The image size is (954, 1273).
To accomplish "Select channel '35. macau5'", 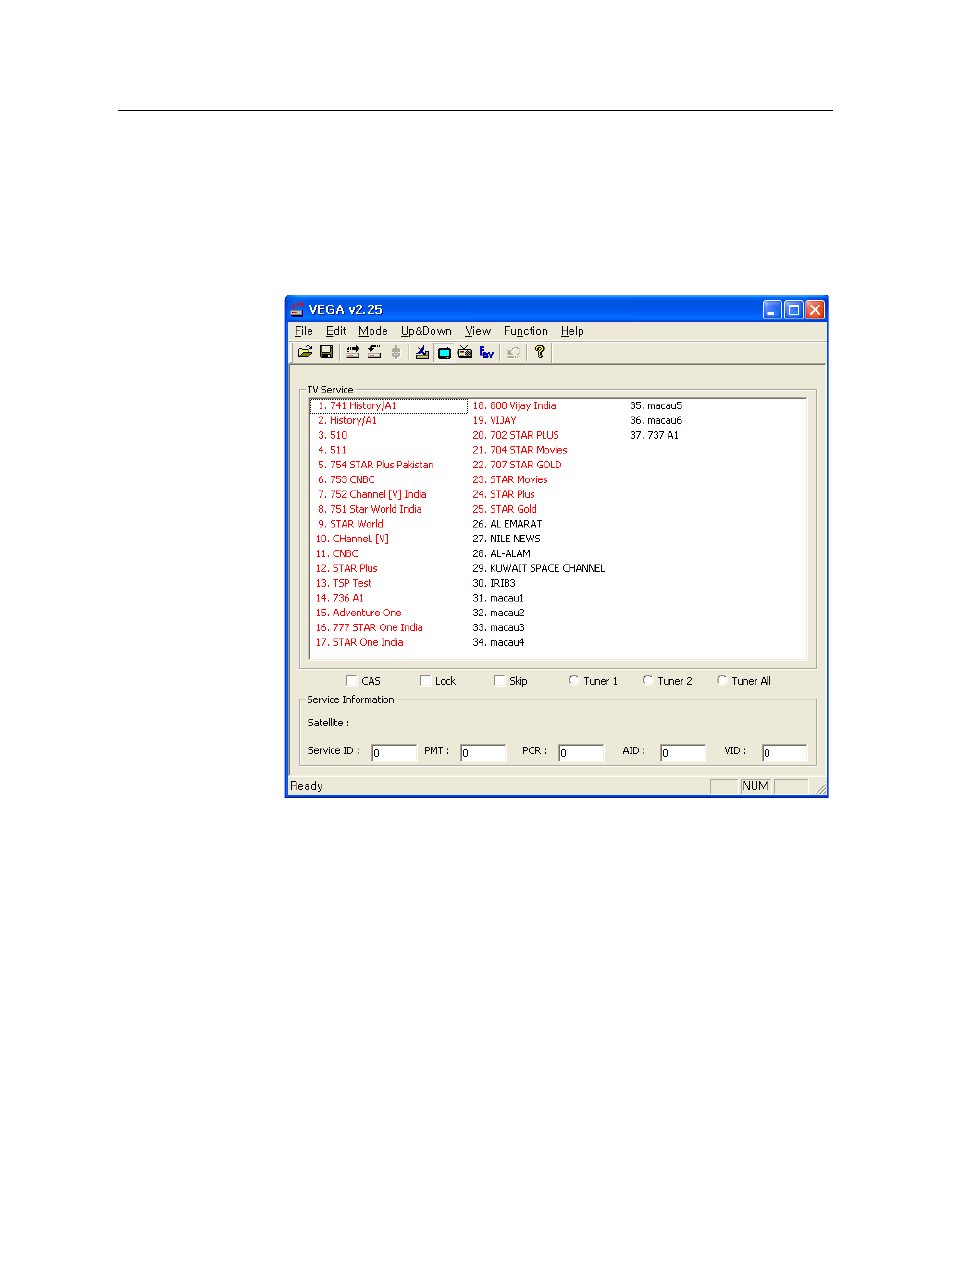I will pos(656,406).
